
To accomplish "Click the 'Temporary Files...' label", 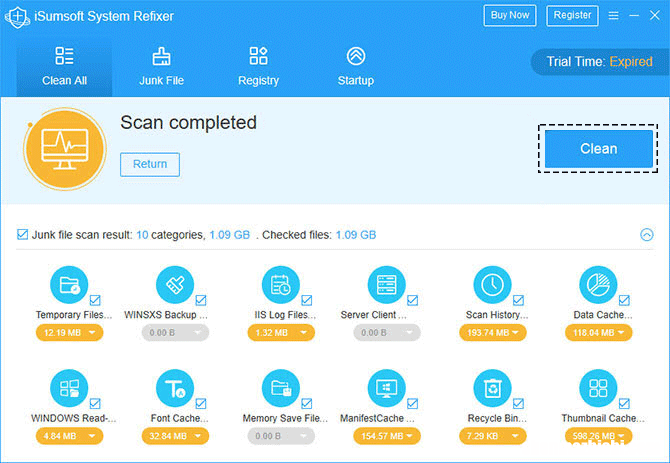I will (x=74, y=315).
